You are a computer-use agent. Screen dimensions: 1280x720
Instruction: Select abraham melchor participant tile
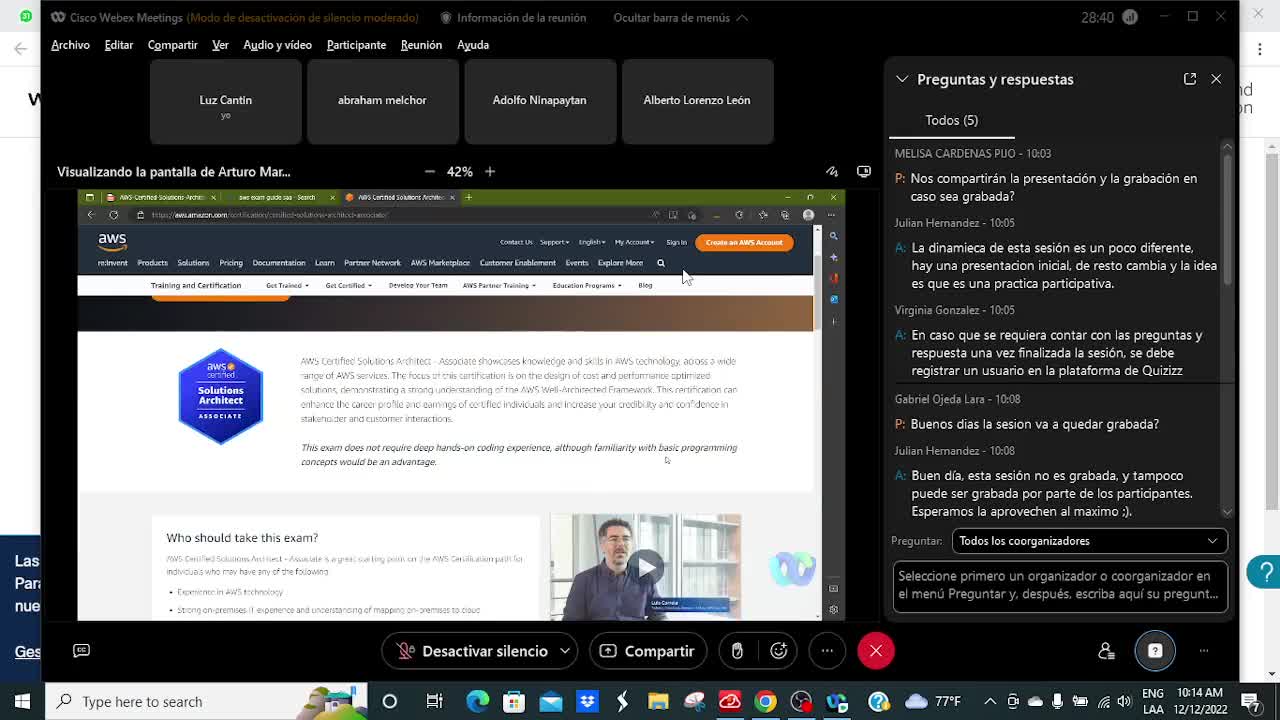point(382,101)
